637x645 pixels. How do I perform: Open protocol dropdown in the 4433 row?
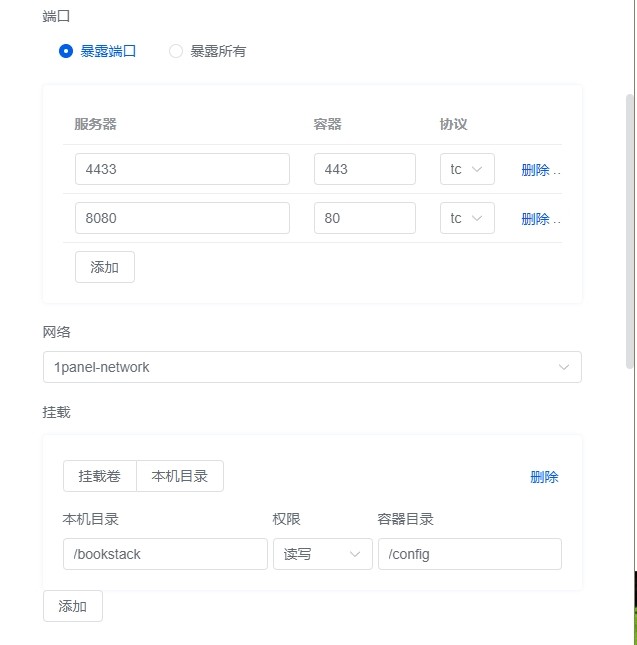point(467,169)
